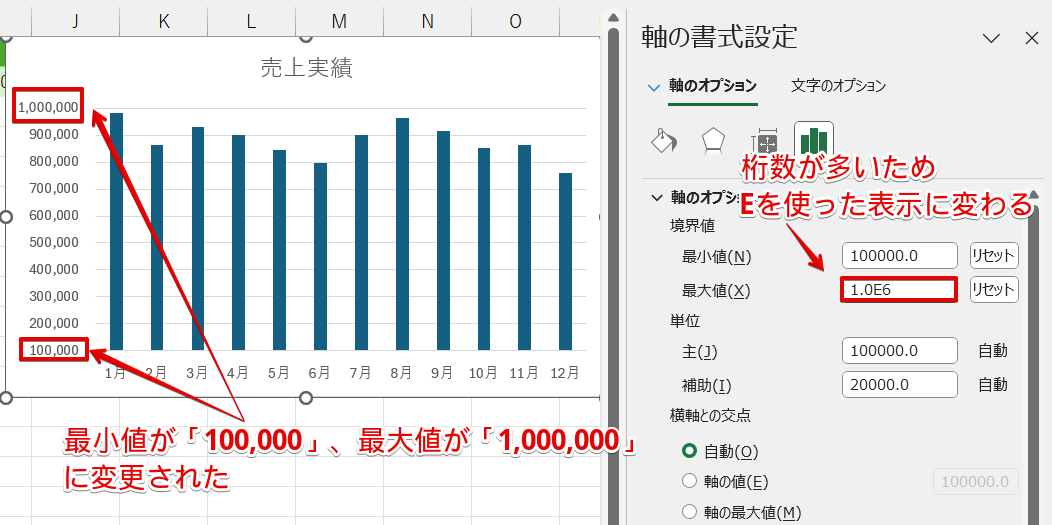Viewport: 1052px width, 525px height.
Task: Click the 補助(I) unit input field
Action: coord(900,385)
